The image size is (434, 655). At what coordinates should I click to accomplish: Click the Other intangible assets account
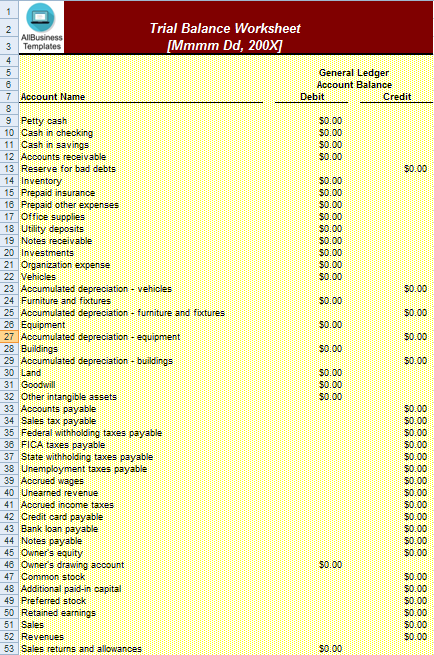(x=69, y=397)
